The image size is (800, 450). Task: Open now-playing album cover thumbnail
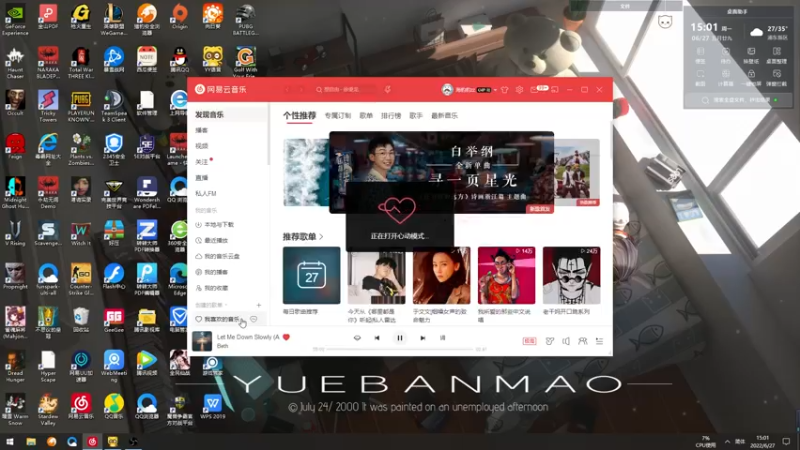tap(202, 341)
